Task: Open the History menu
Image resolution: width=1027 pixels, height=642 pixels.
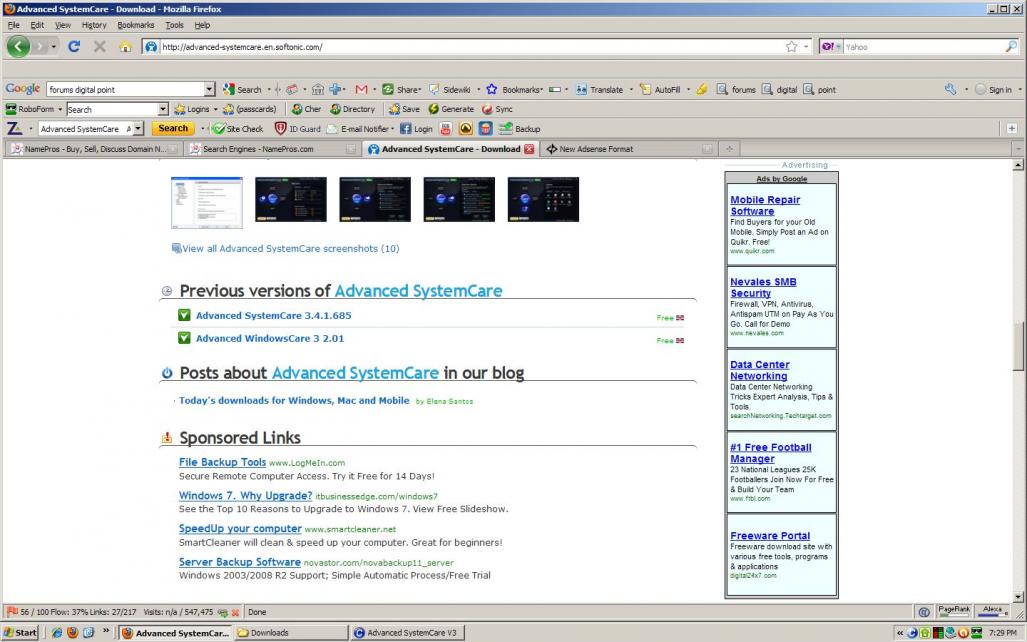Action: pos(94,25)
